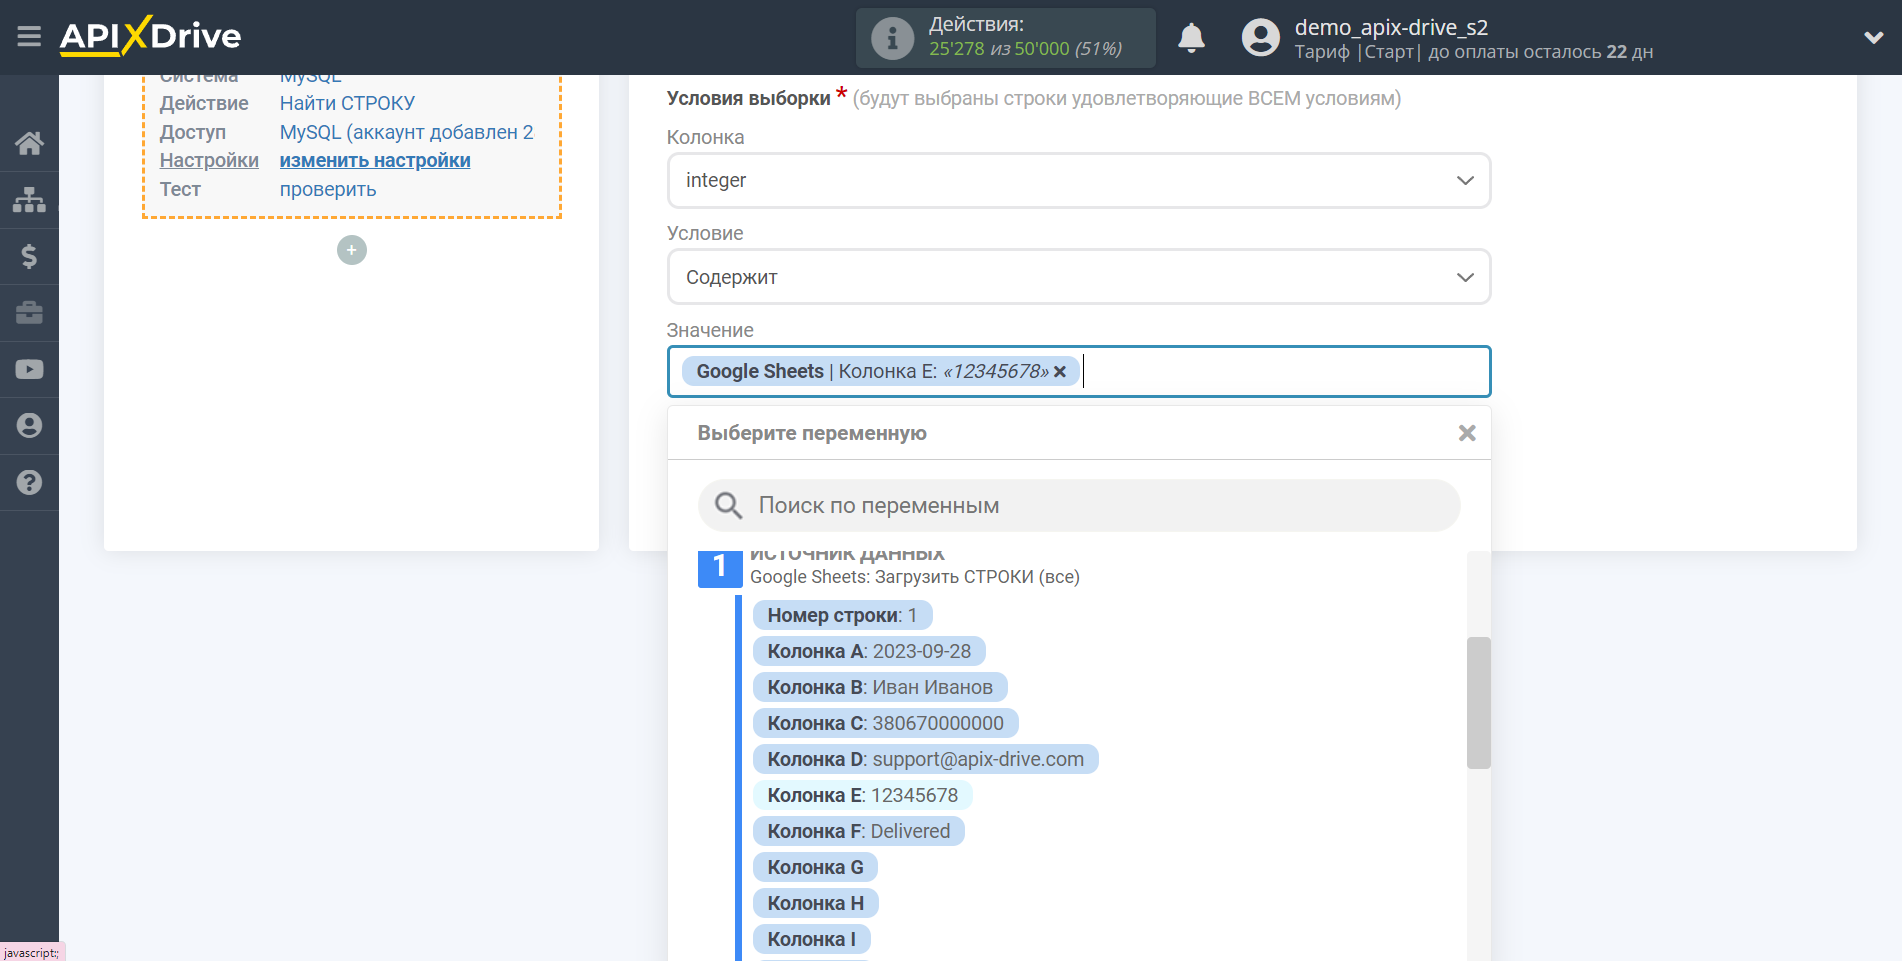The width and height of the screenshot is (1902, 961).
Task: Click the user avatar icon
Action: click(x=1260, y=38)
